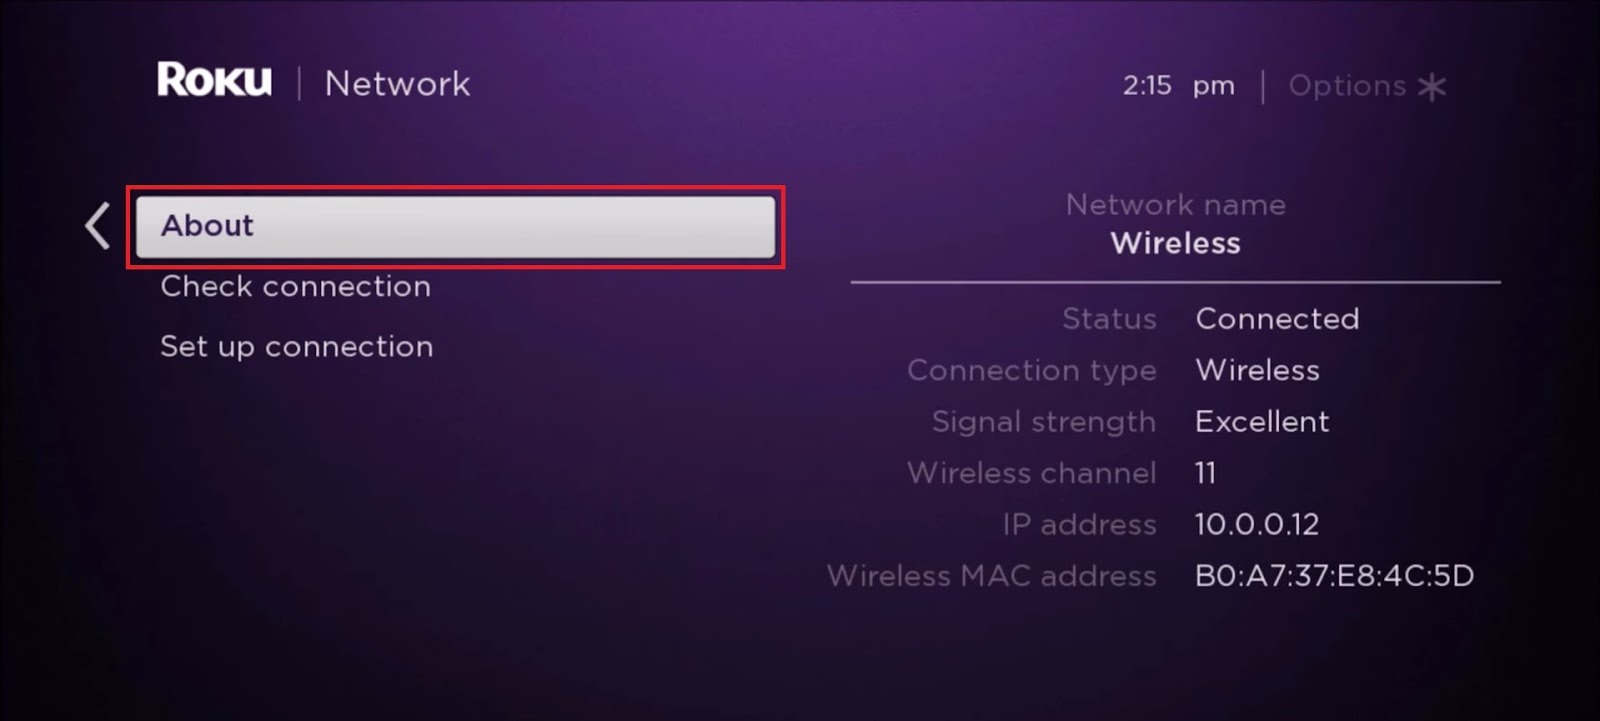Select the About menu item
This screenshot has width=1600, height=721.
coord(455,226)
